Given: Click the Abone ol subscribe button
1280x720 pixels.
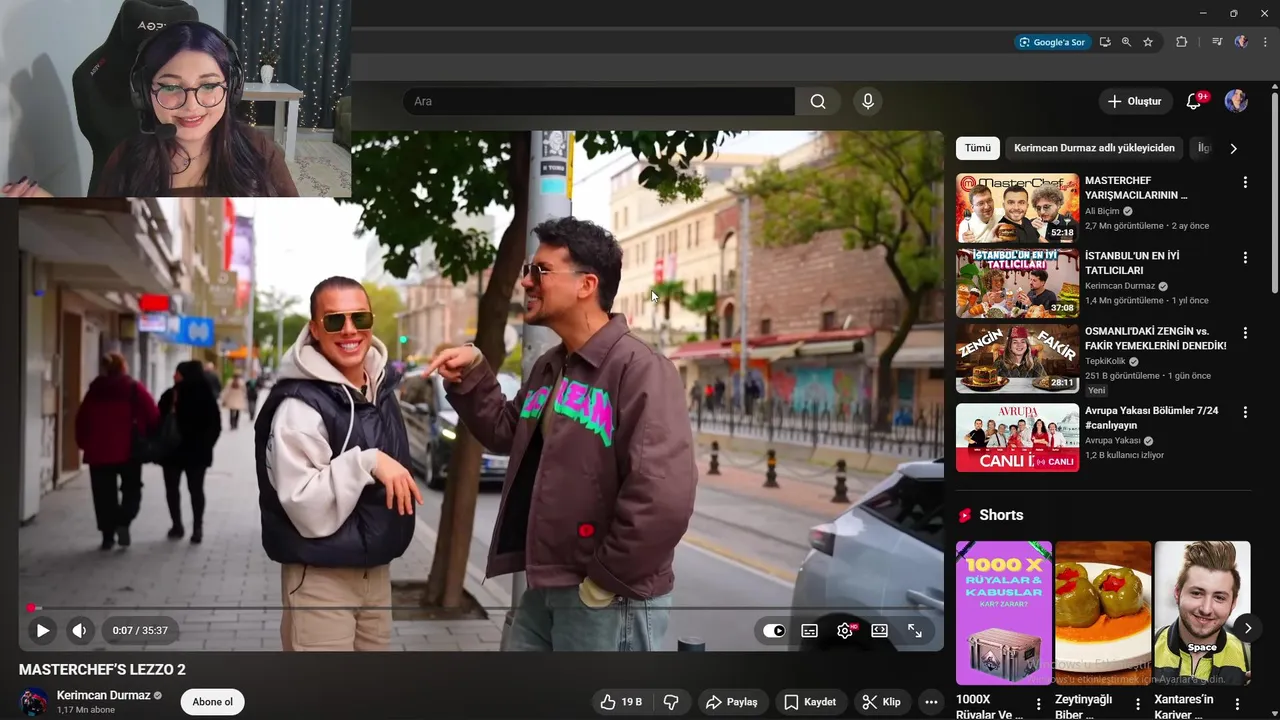Looking at the screenshot, I should pyautogui.click(x=212, y=702).
